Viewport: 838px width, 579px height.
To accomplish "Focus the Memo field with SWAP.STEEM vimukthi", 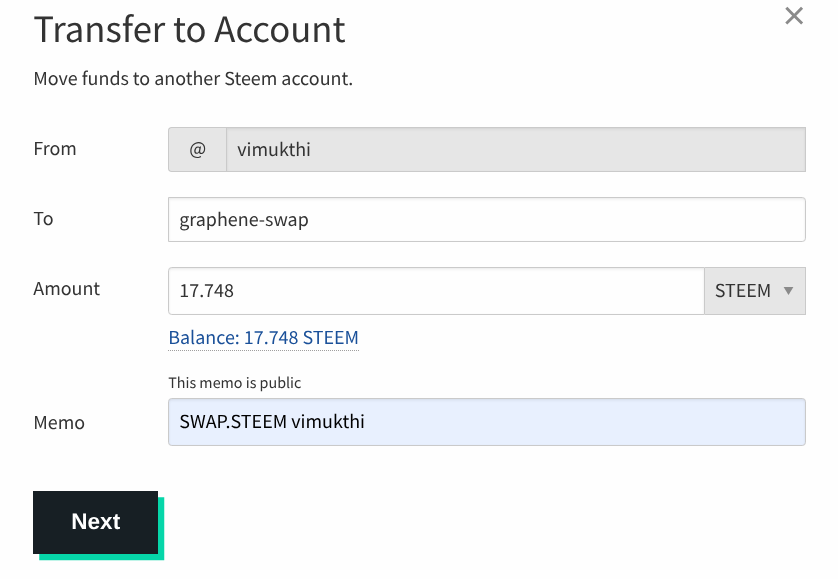I will [x=486, y=422].
